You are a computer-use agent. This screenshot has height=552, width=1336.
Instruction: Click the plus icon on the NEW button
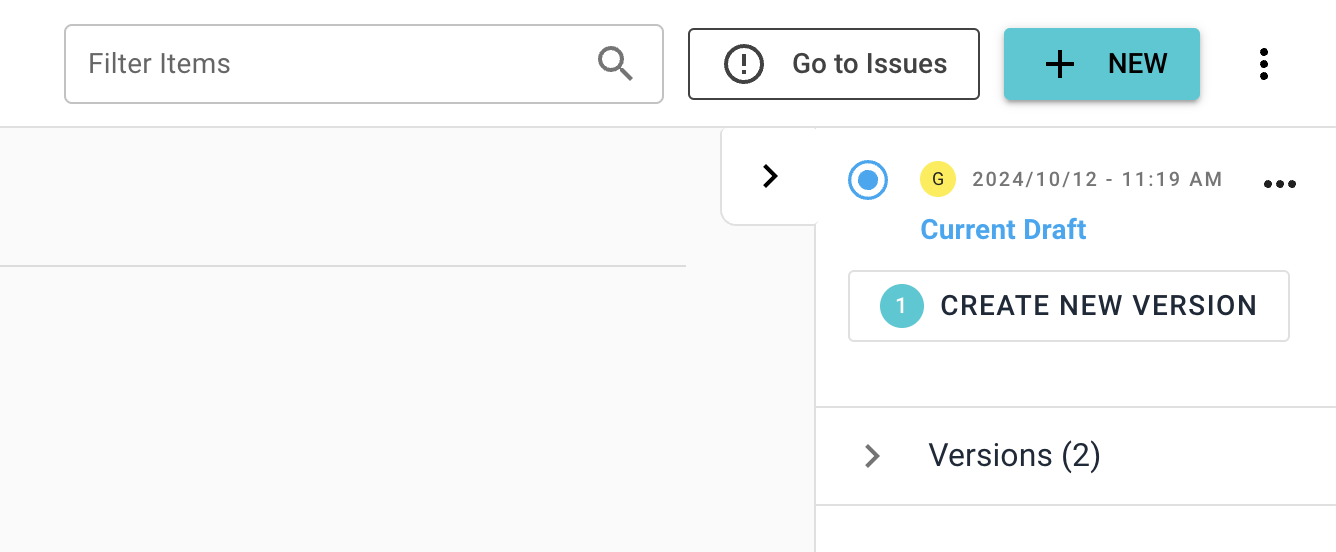1059,64
